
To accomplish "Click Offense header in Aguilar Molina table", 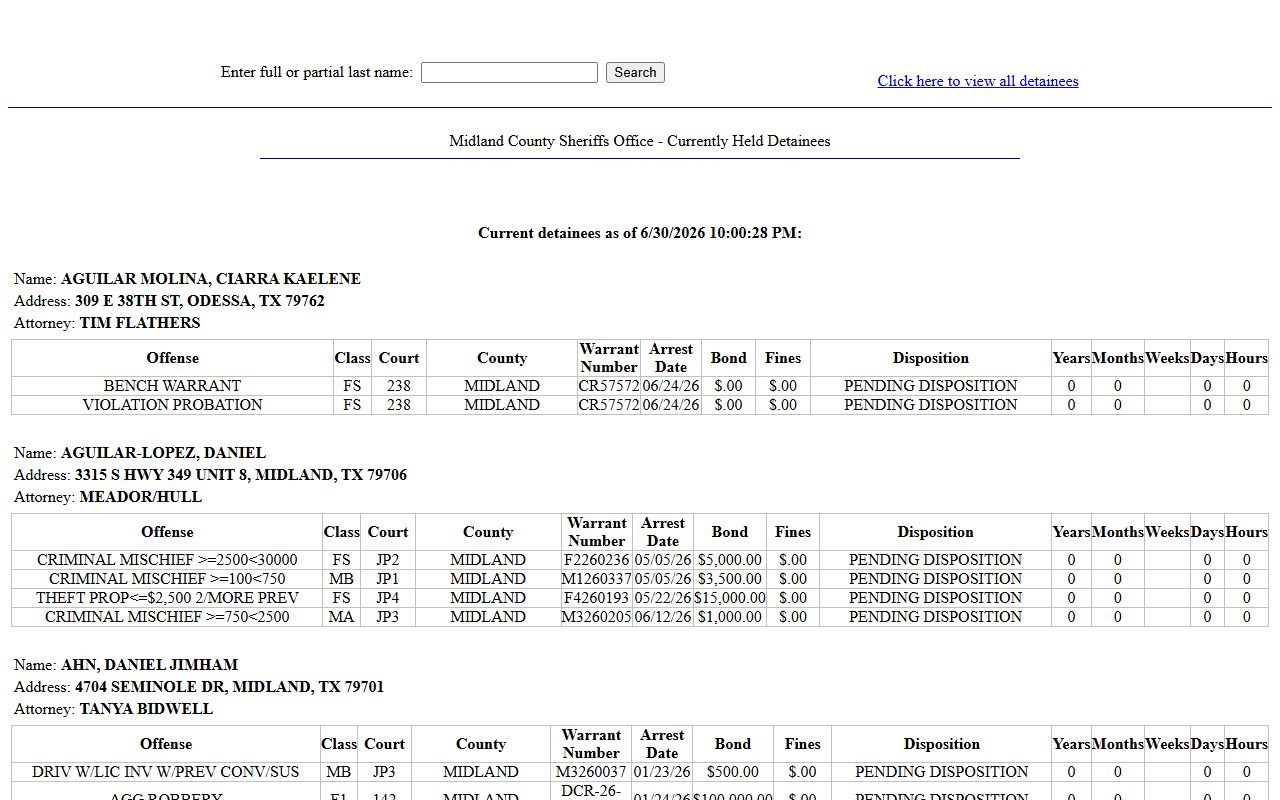I will (x=172, y=358).
